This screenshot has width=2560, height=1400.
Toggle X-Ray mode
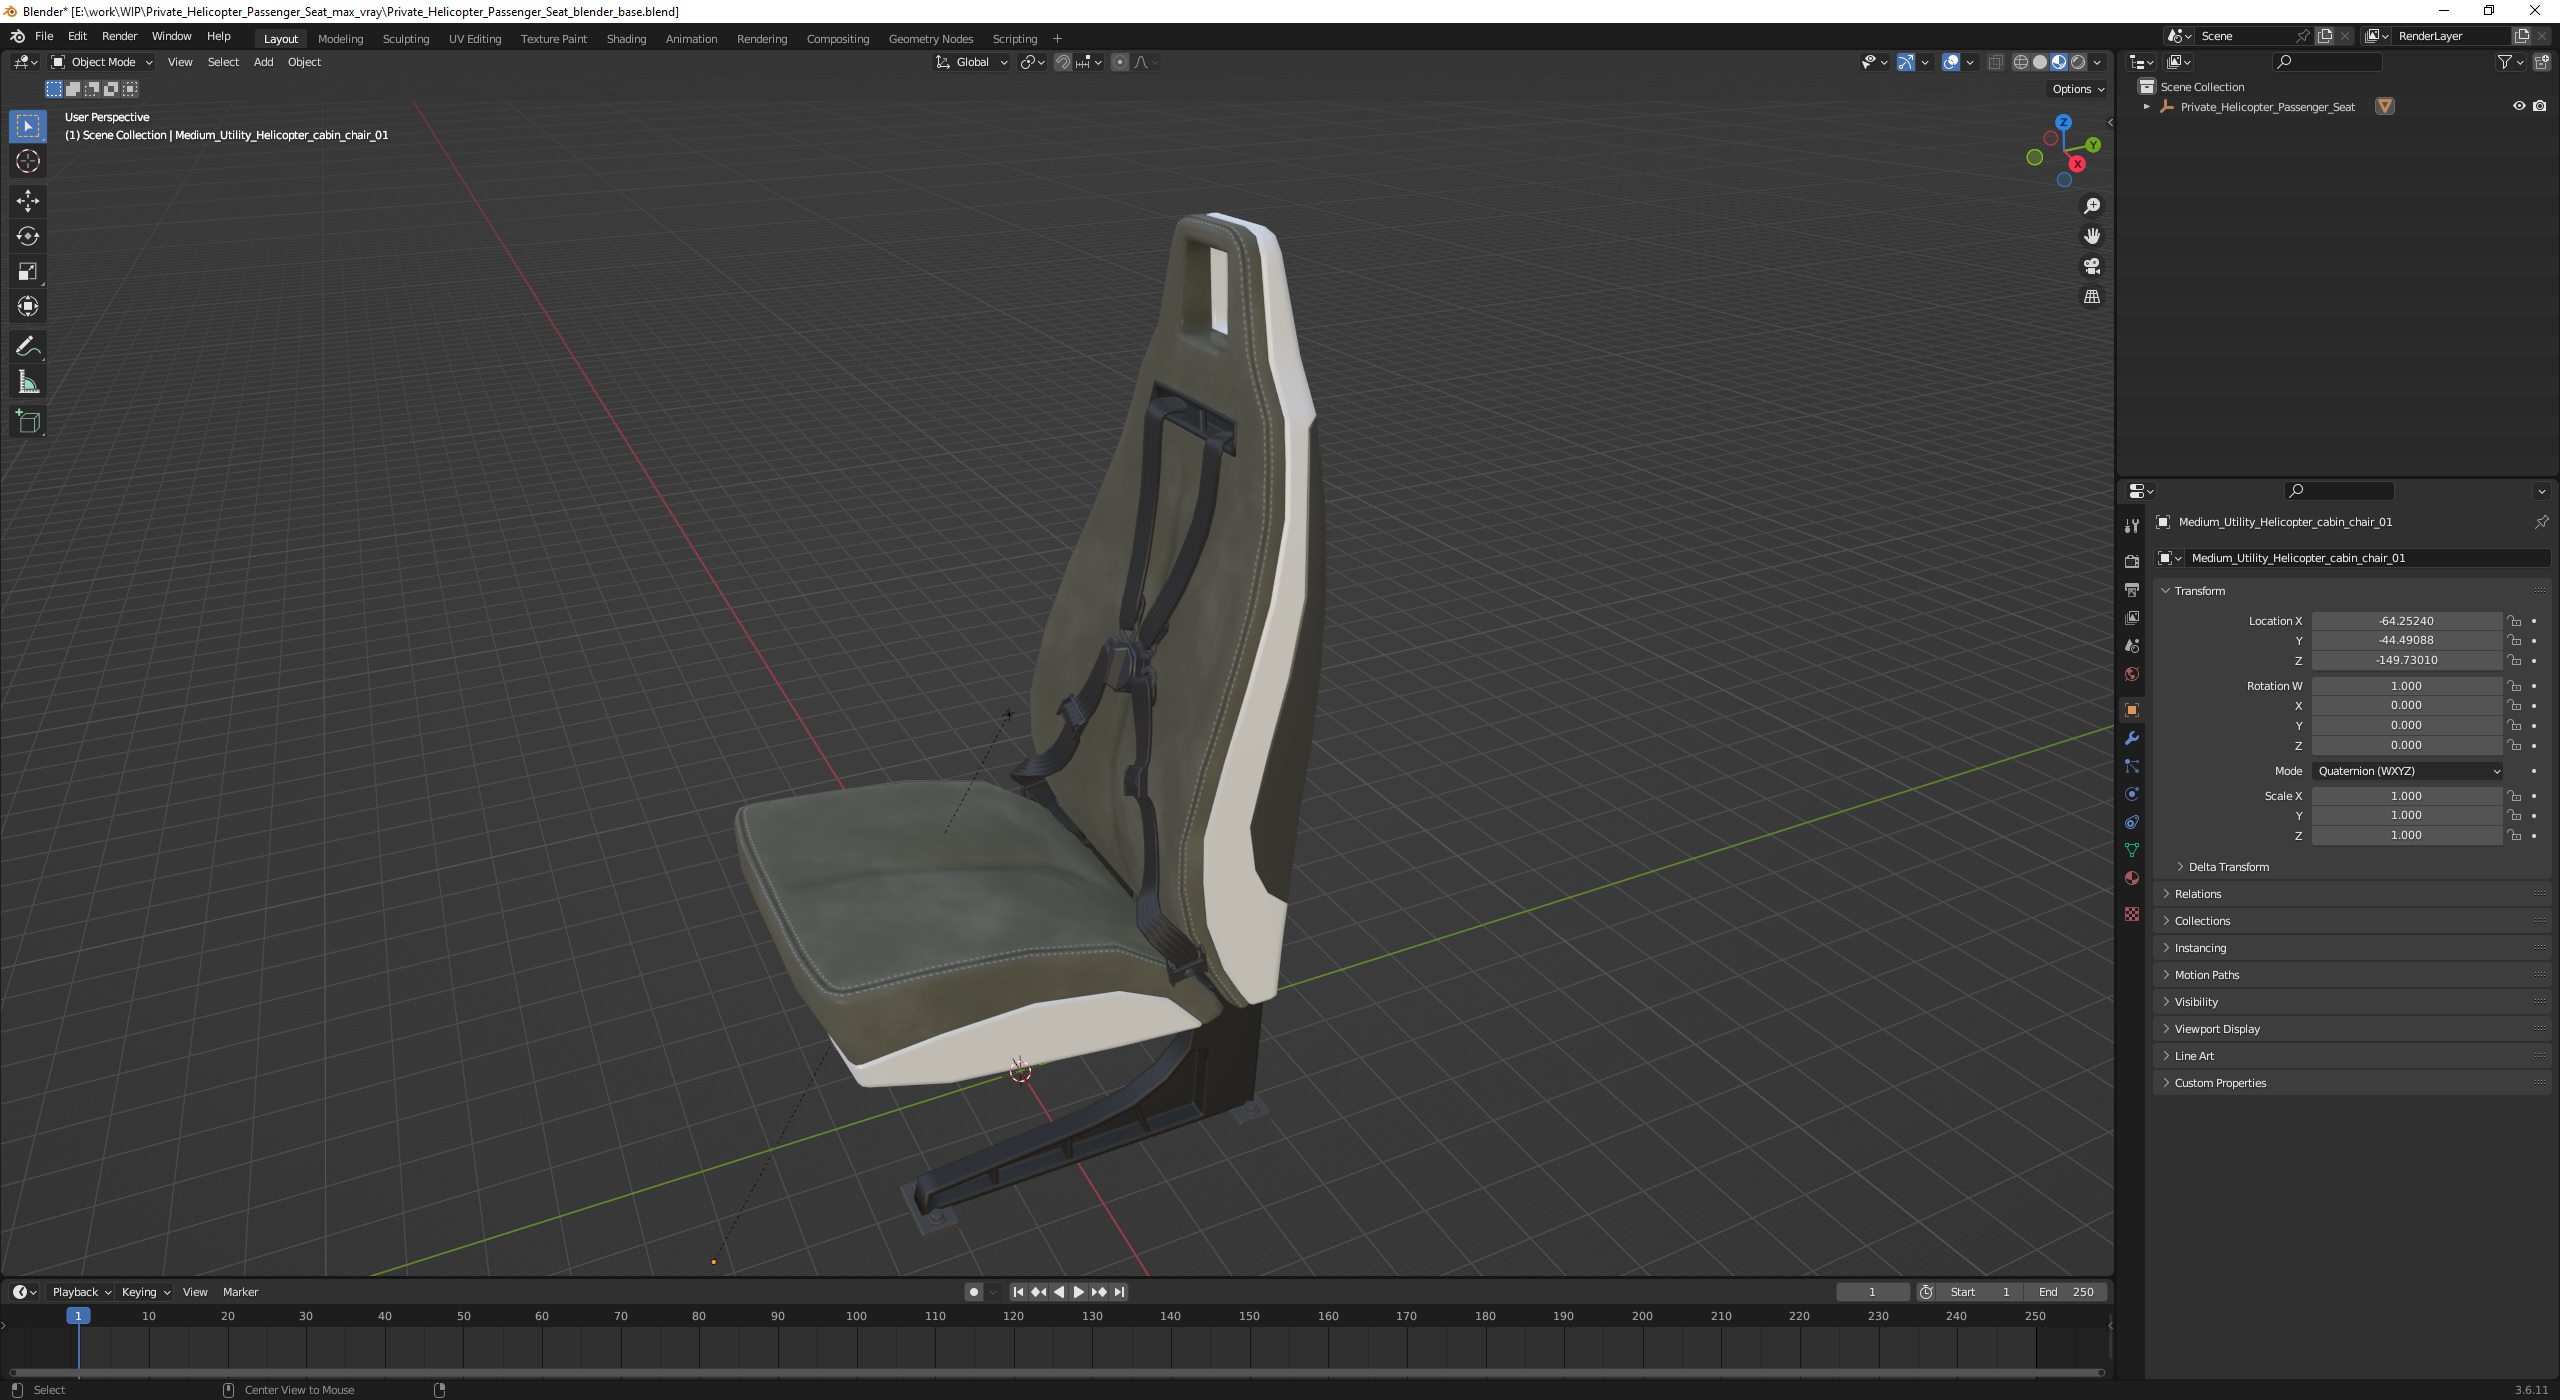[1995, 62]
